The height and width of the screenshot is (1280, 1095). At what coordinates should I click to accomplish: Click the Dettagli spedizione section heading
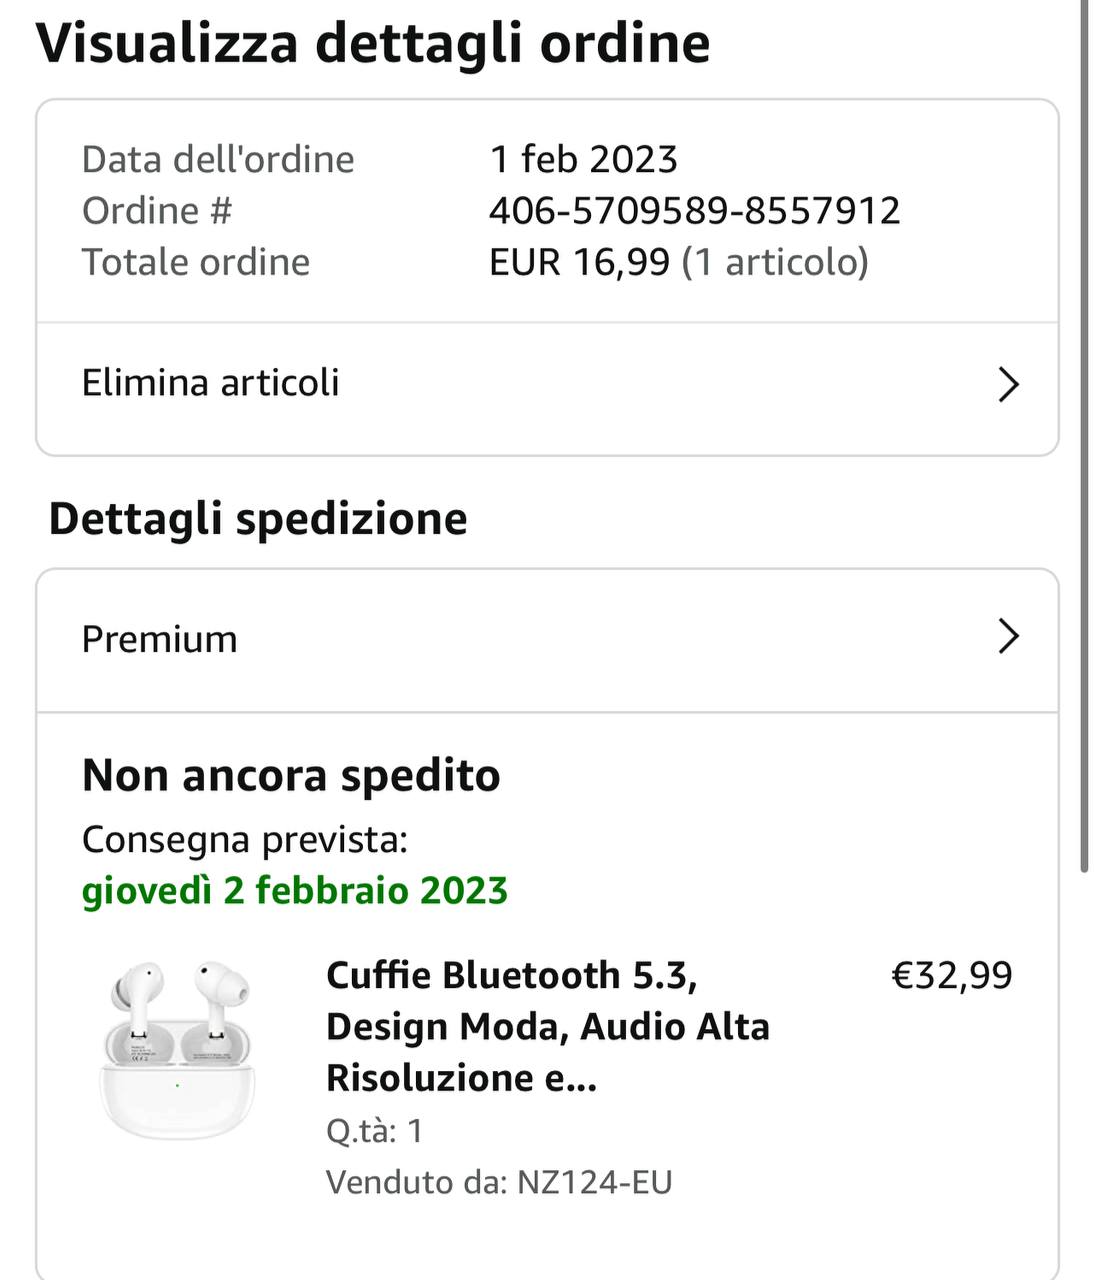pyautogui.click(x=258, y=518)
